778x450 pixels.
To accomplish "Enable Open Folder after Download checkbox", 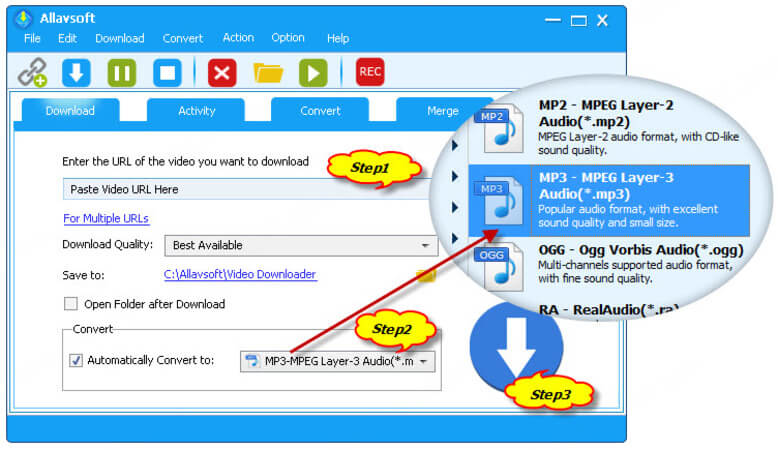I will (x=71, y=304).
